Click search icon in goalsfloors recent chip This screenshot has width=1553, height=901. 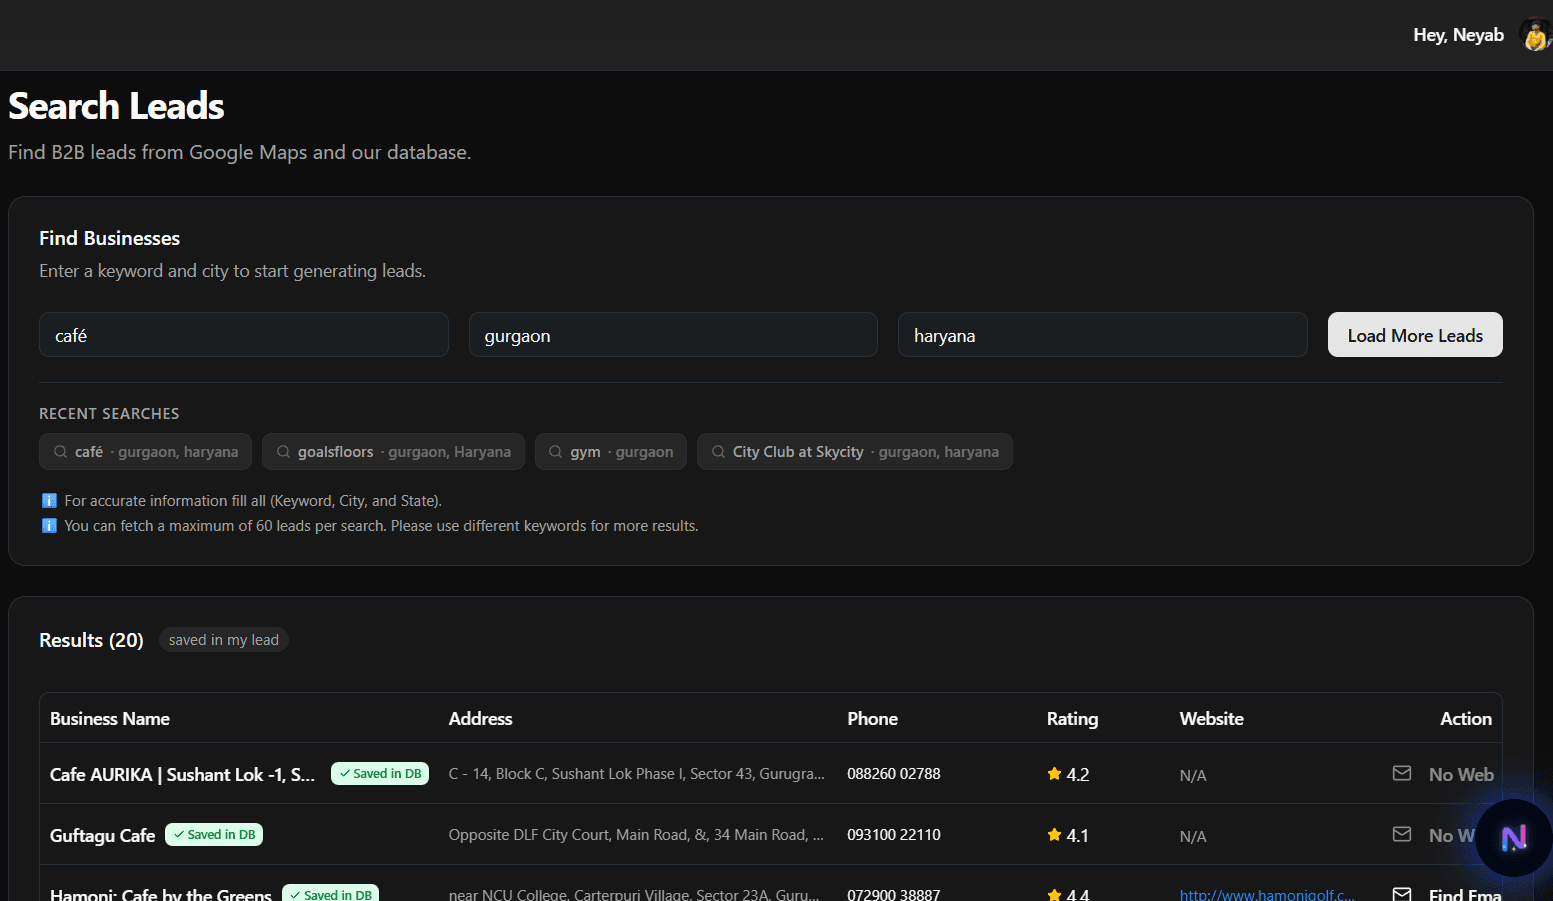coord(284,452)
